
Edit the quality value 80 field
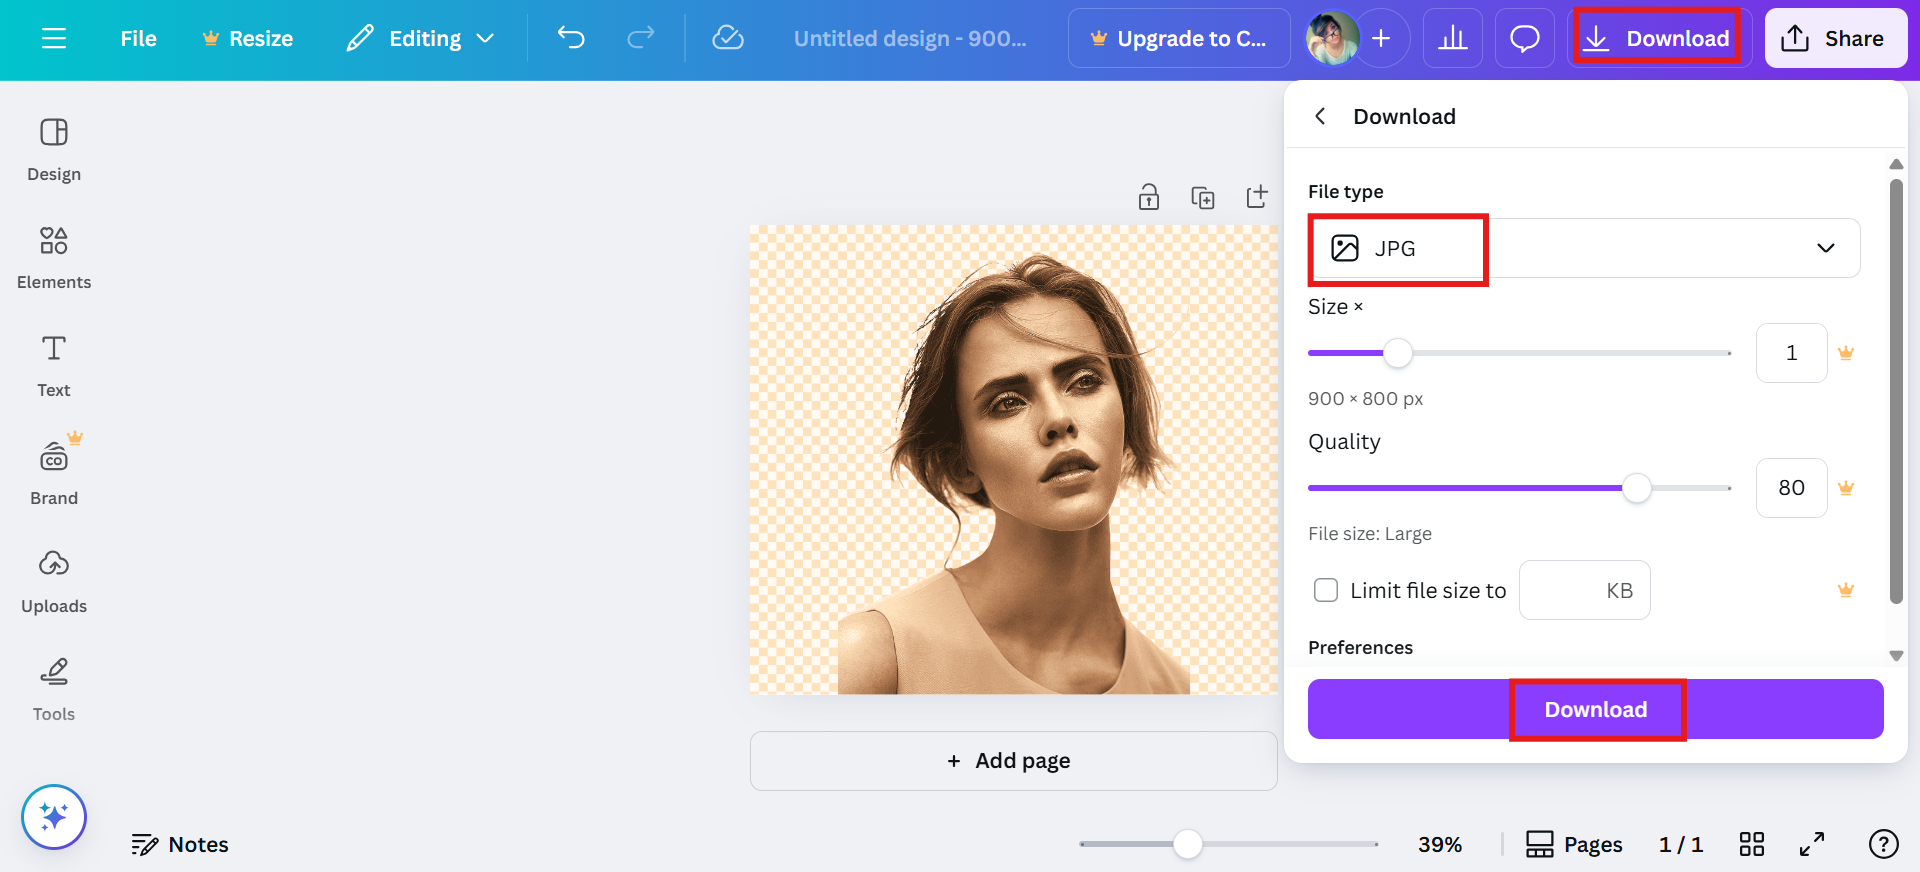click(x=1791, y=488)
